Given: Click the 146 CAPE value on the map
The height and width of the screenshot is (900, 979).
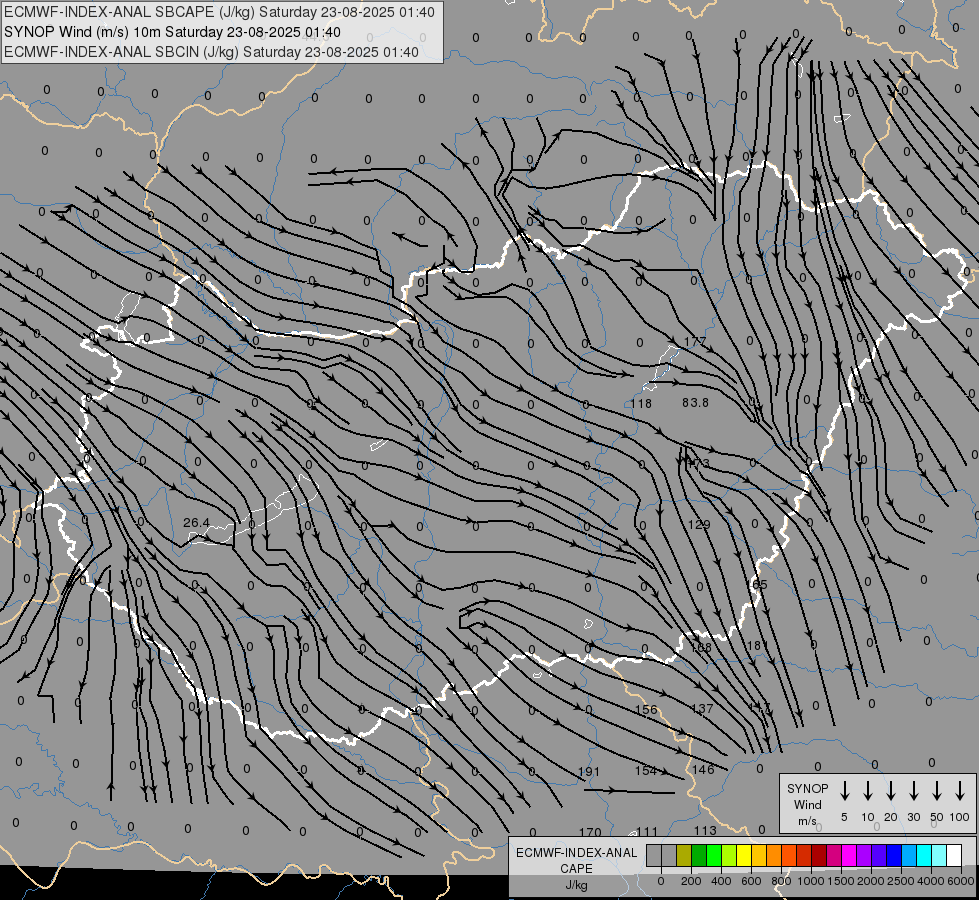Looking at the screenshot, I should tap(703, 769).
